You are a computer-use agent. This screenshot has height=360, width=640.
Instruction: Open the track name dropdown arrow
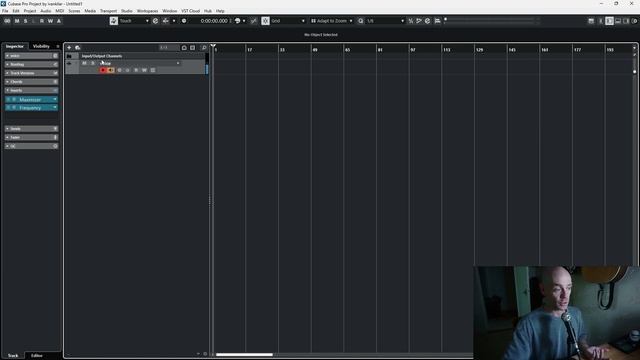point(178,63)
